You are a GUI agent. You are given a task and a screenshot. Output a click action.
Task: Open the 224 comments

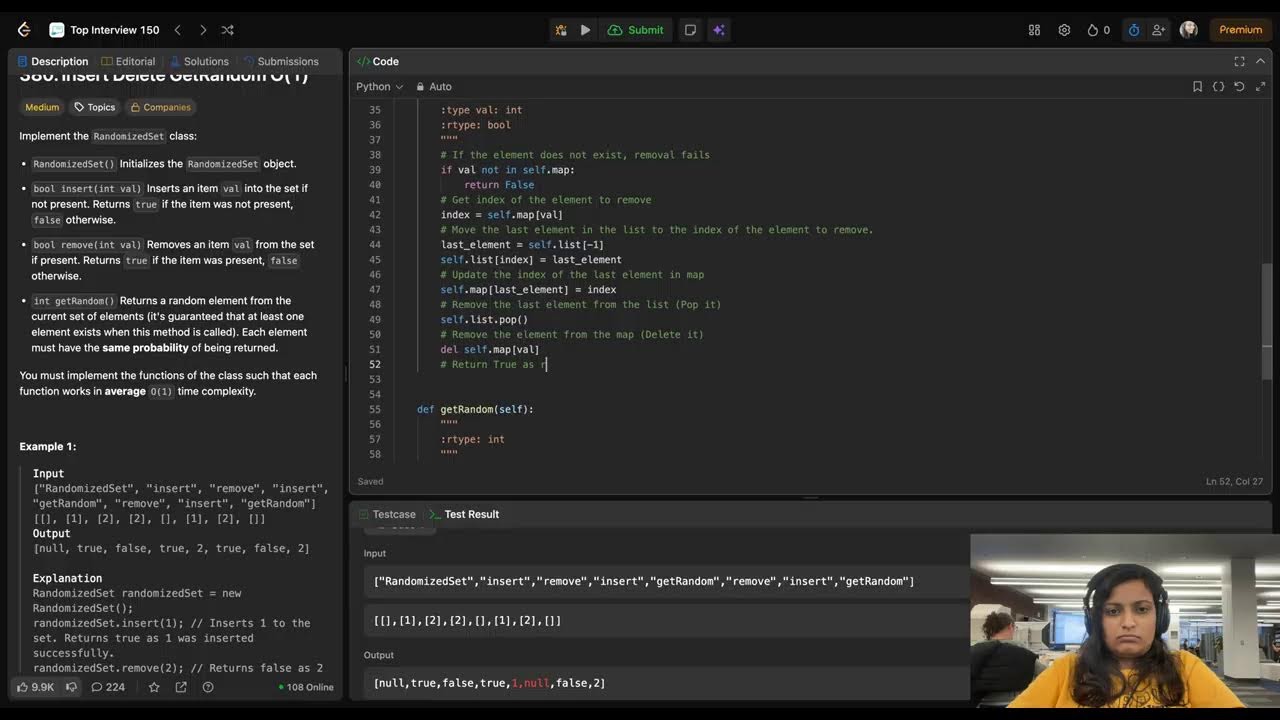point(108,687)
